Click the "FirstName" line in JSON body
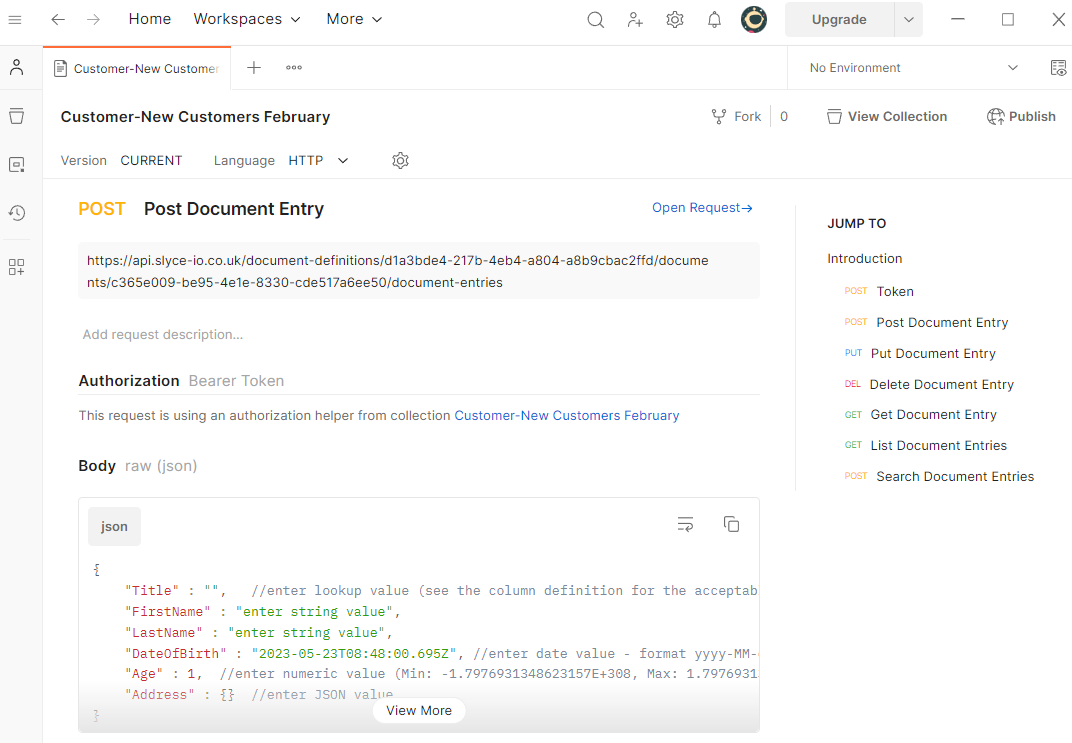 (263, 612)
